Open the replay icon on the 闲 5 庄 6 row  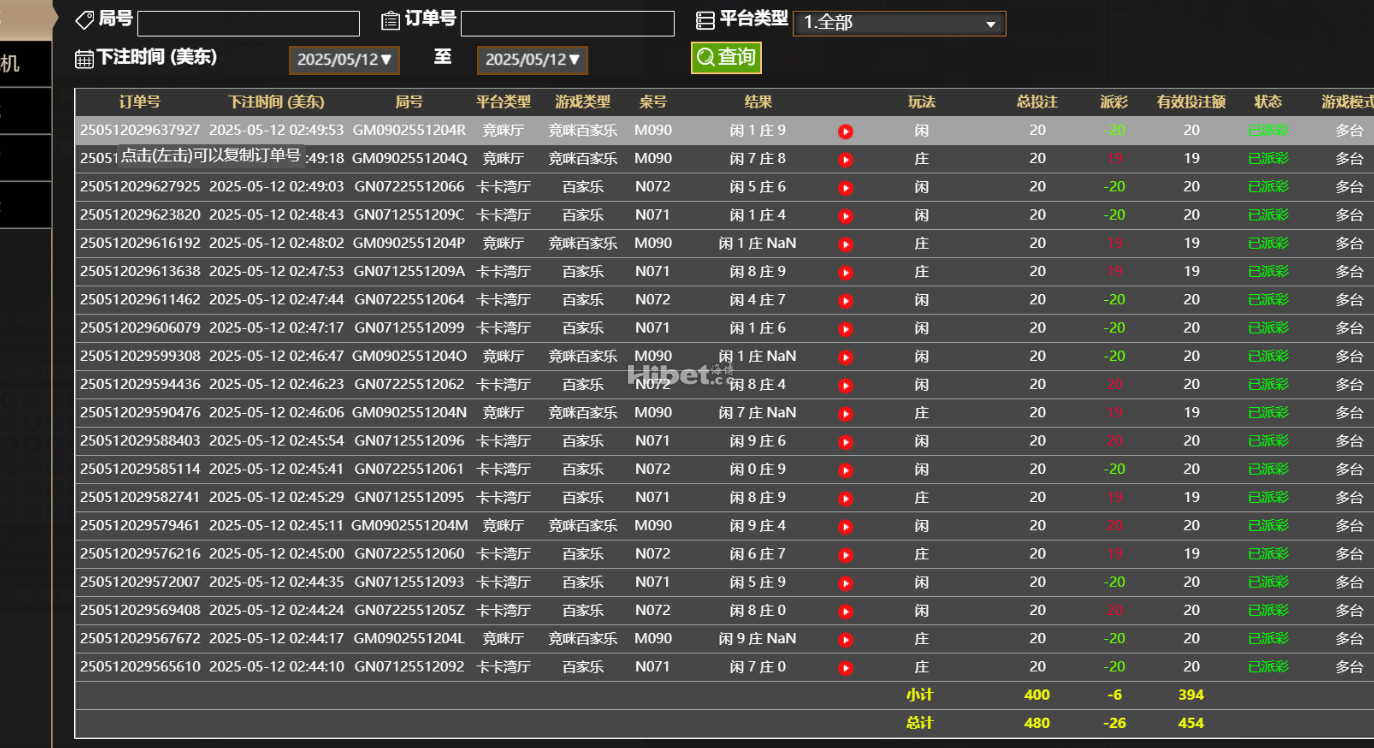pos(845,186)
